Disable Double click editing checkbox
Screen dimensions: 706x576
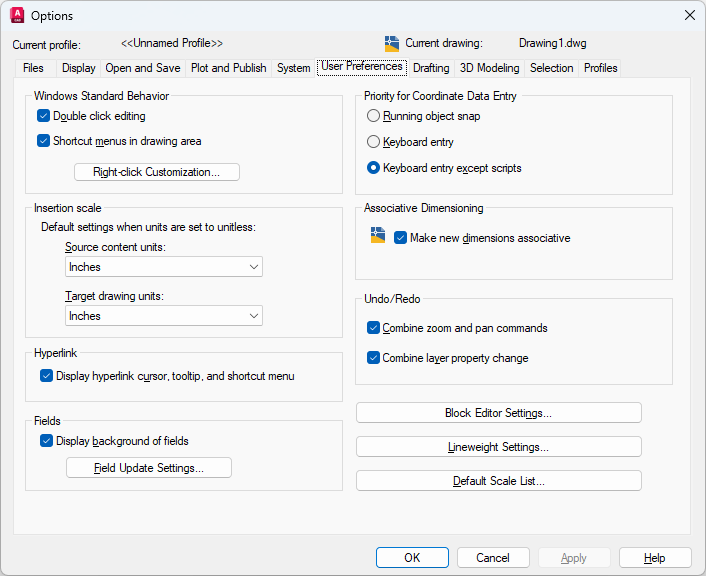click(x=44, y=116)
